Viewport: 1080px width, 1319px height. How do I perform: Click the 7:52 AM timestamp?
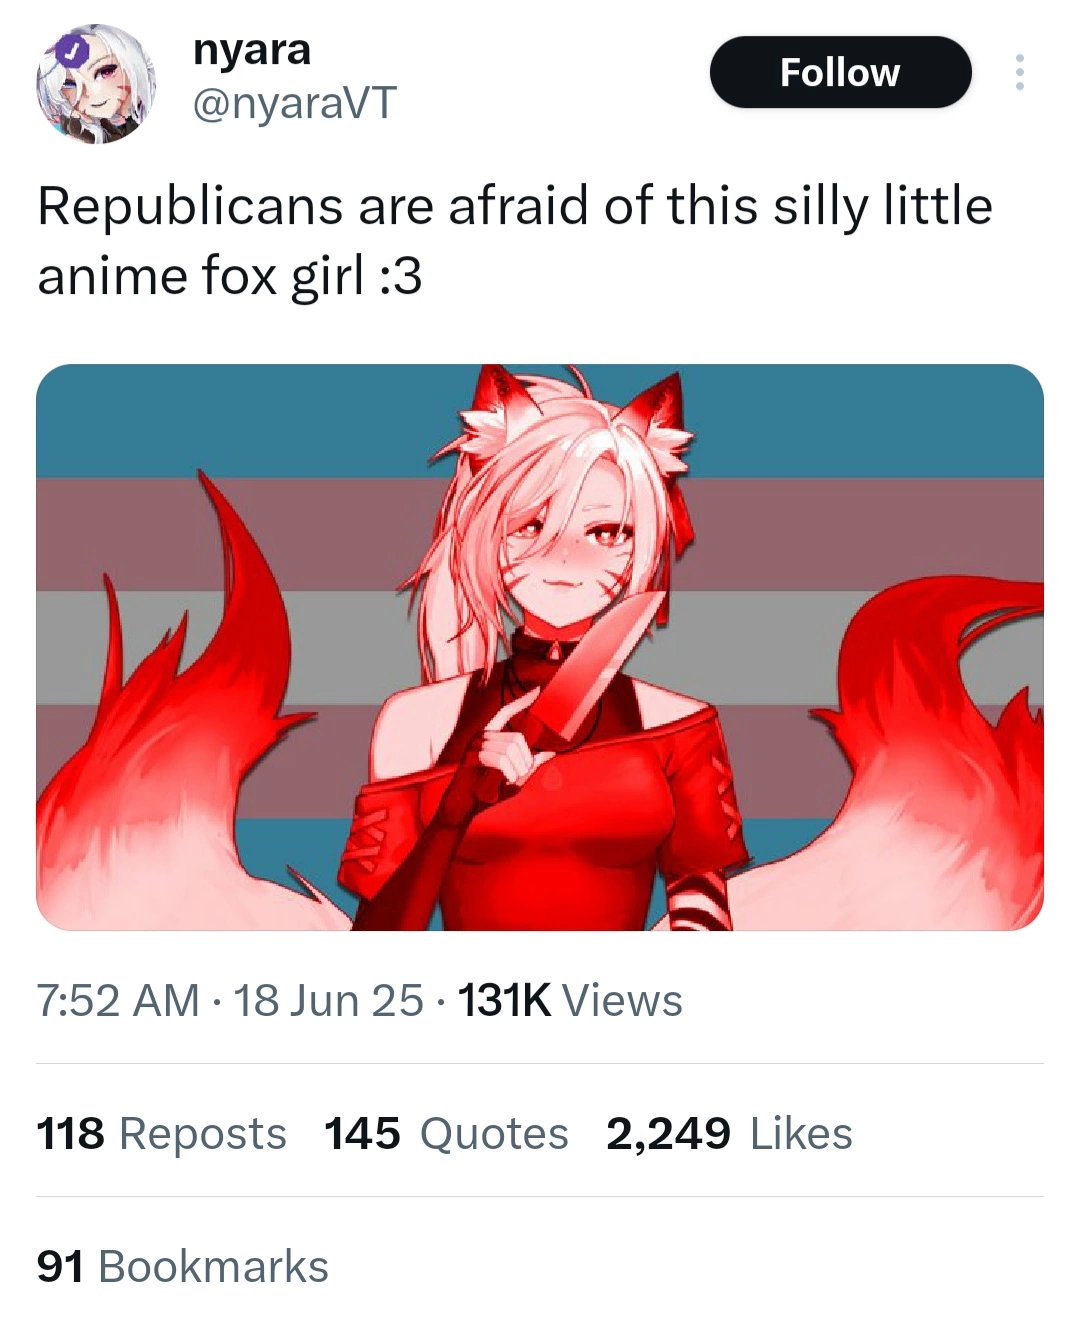118,1001
